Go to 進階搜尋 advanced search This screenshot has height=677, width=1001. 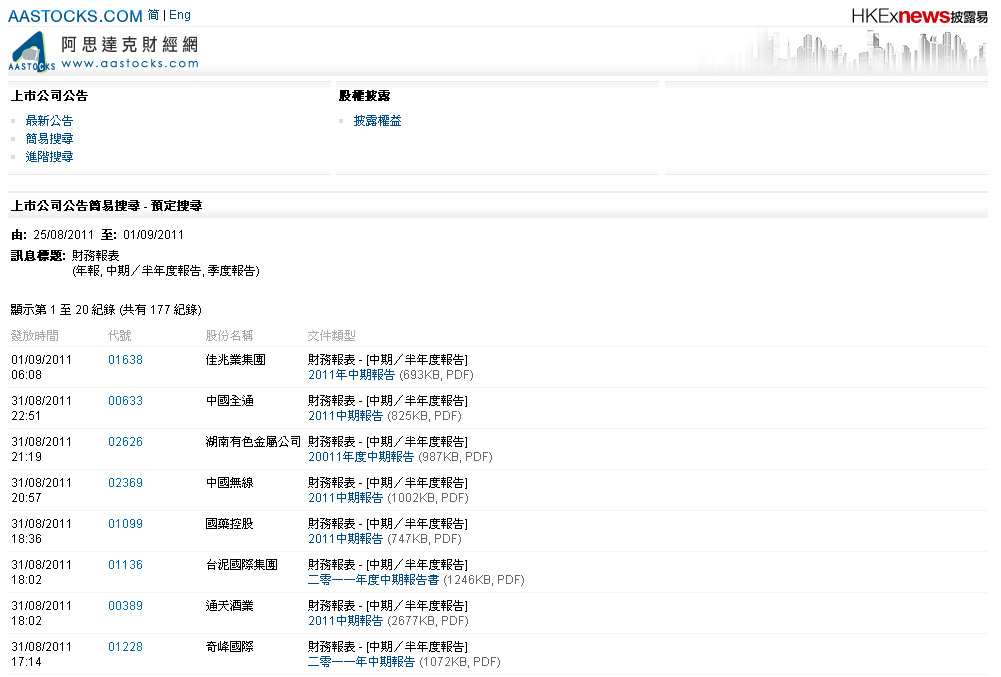[x=49, y=157]
